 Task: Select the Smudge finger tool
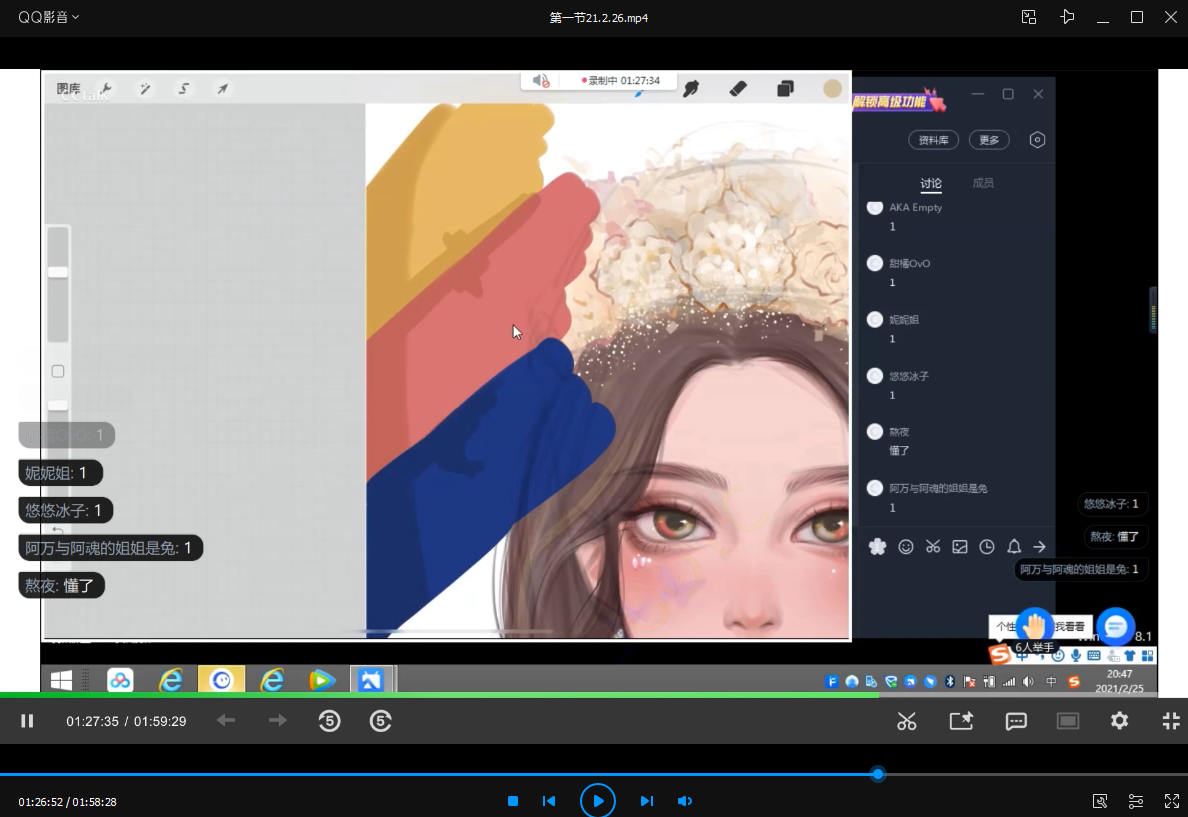click(691, 89)
